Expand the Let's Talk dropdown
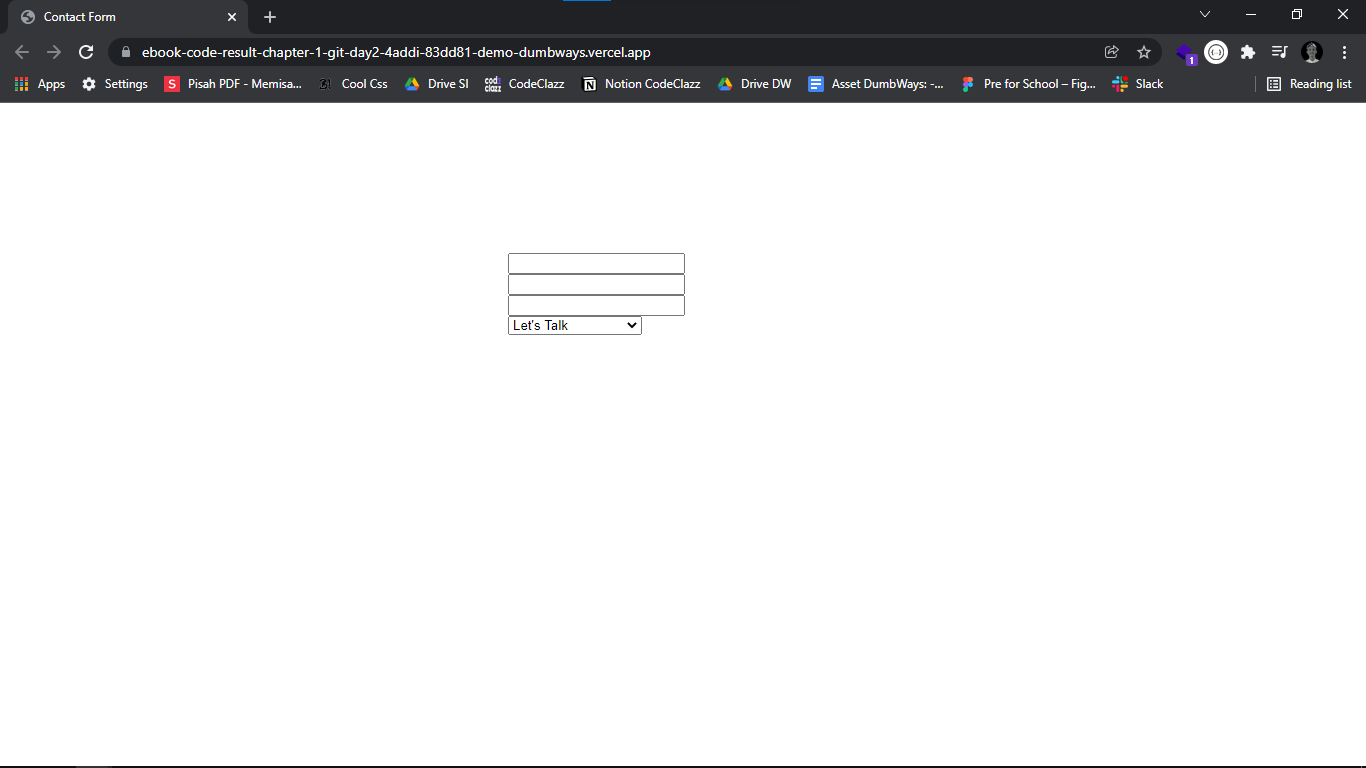 click(x=575, y=325)
